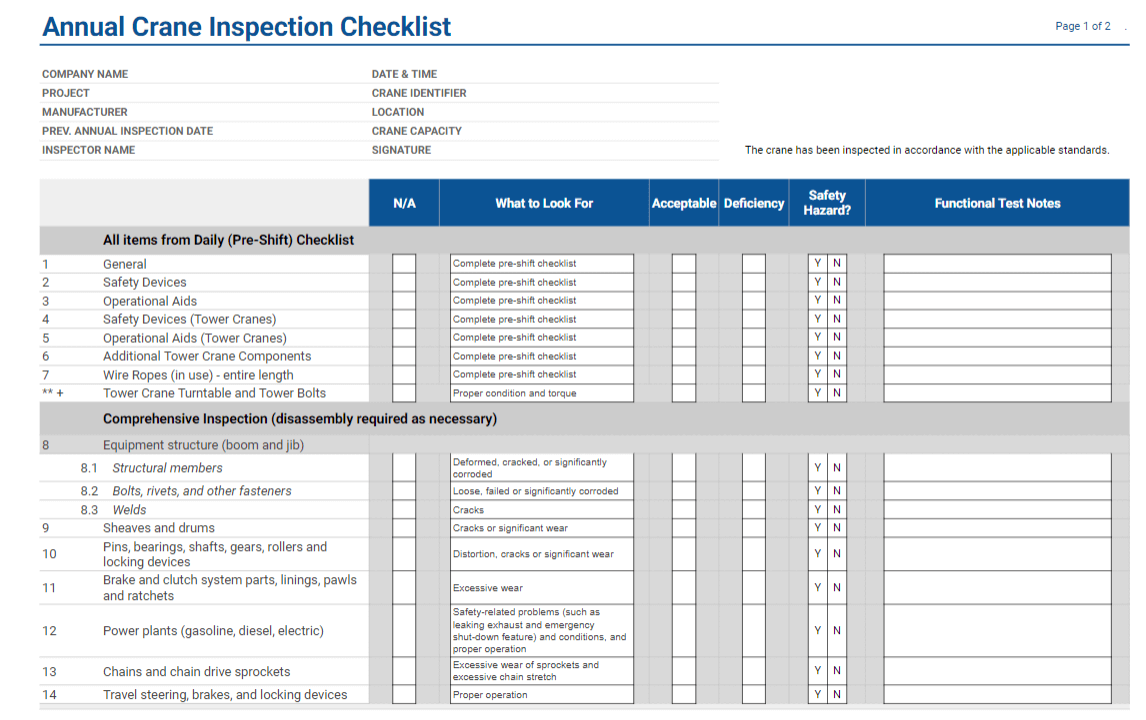The width and height of the screenshot is (1146, 720).
Task: Mark Deficiency for Operational Aids row
Action: [x=754, y=300]
